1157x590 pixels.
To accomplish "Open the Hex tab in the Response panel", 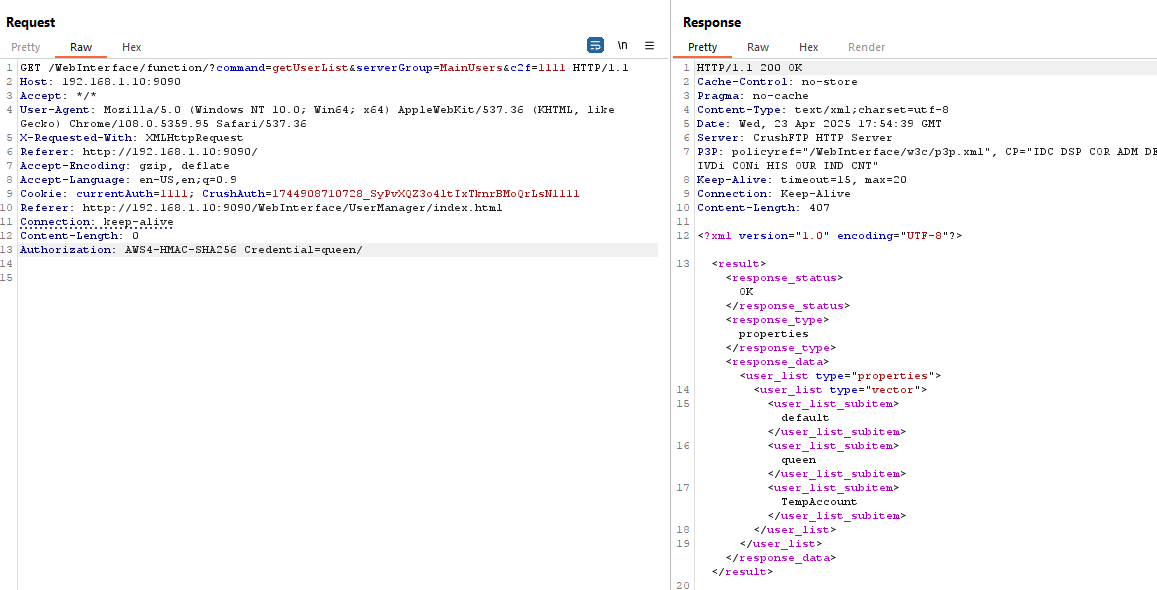I will [809, 47].
